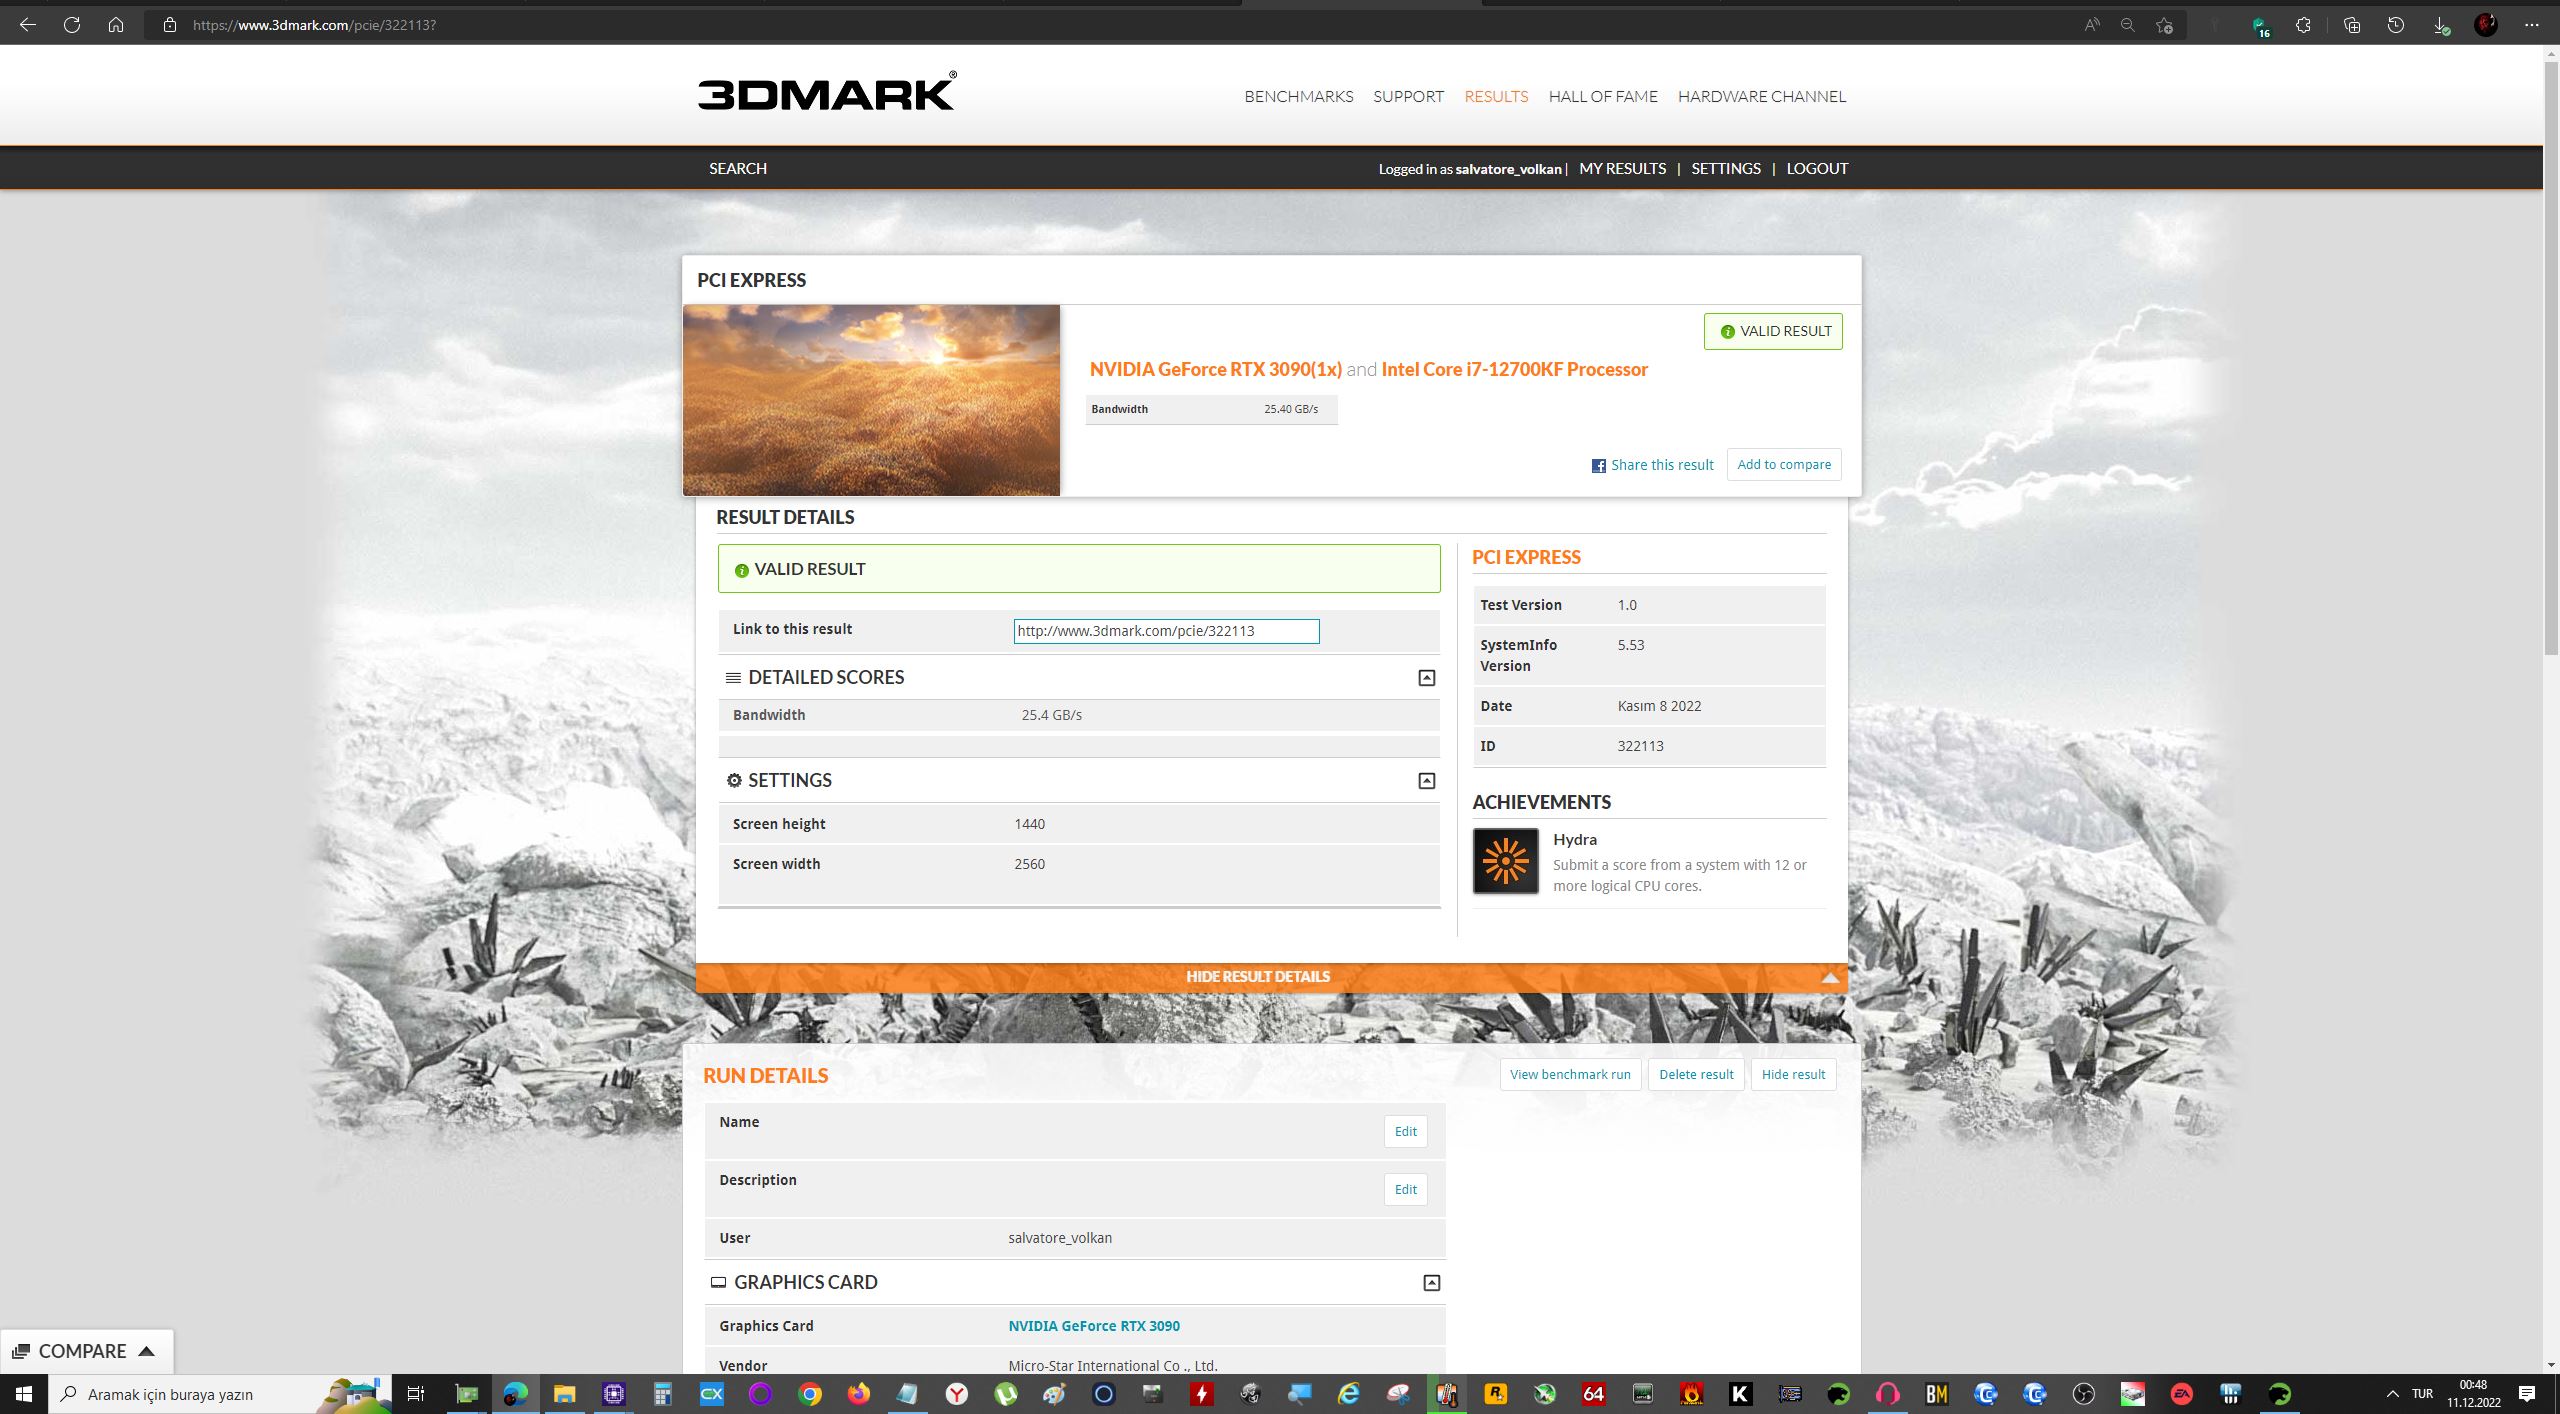Screen dimensions: 2560x1414
Task: Click Edit button in the Description row
Action: [x=1405, y=1190]
